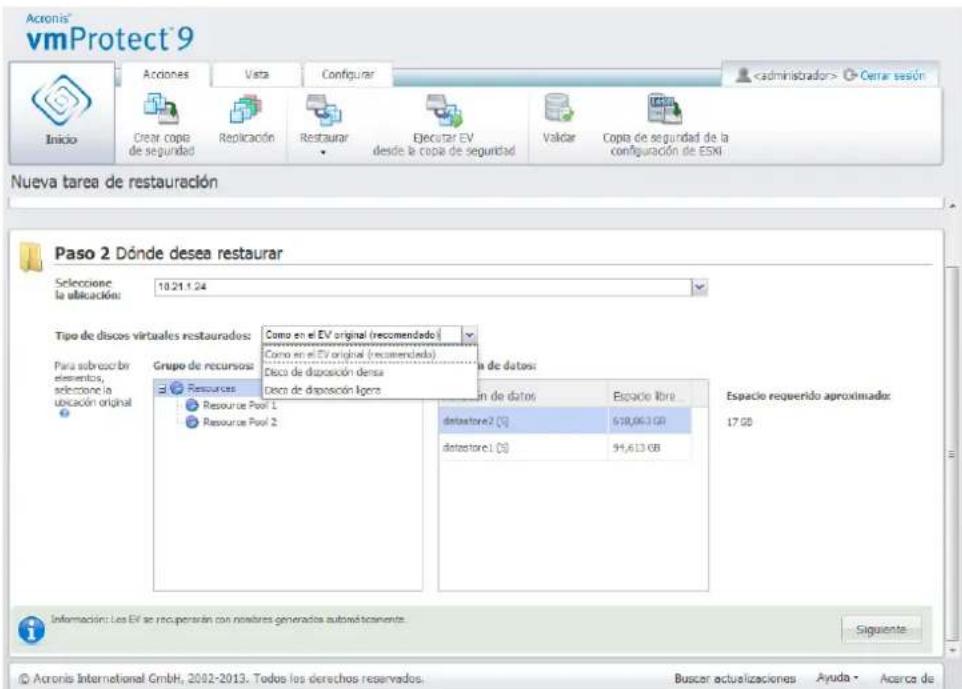Open the Replicación tool

coord(246,109)
